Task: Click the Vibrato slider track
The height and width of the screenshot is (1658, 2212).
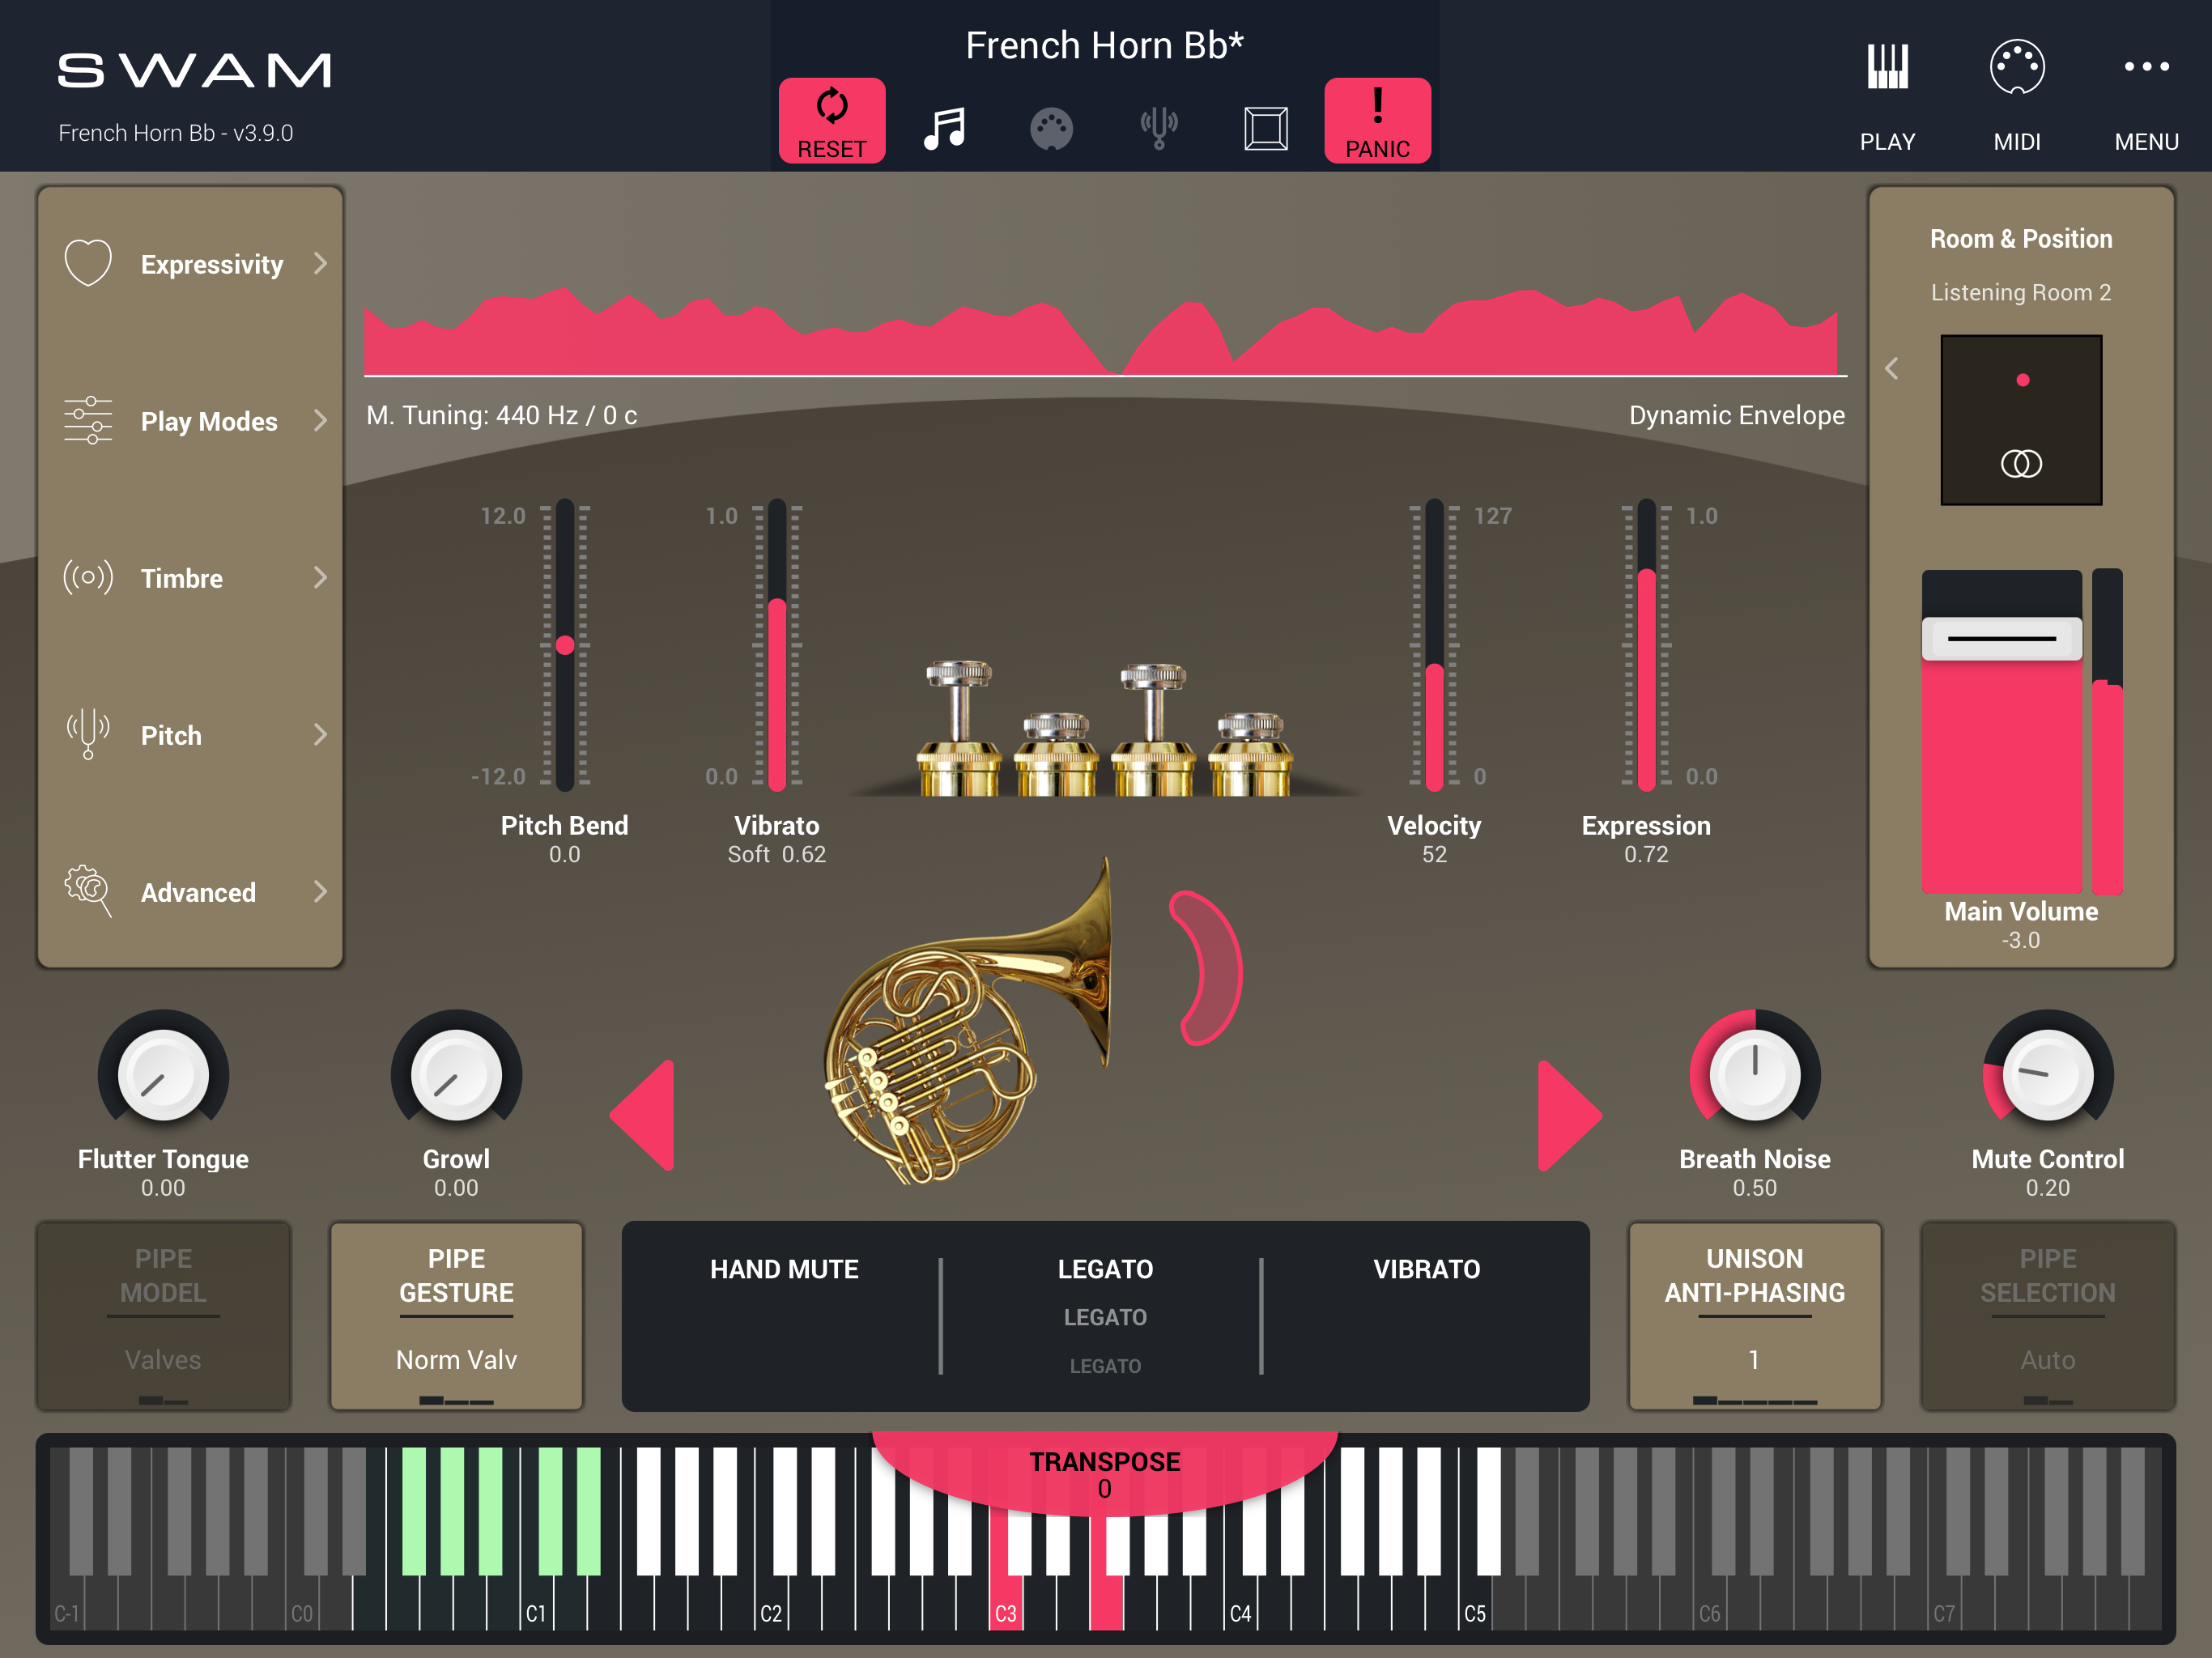Action: click(777, 645)
